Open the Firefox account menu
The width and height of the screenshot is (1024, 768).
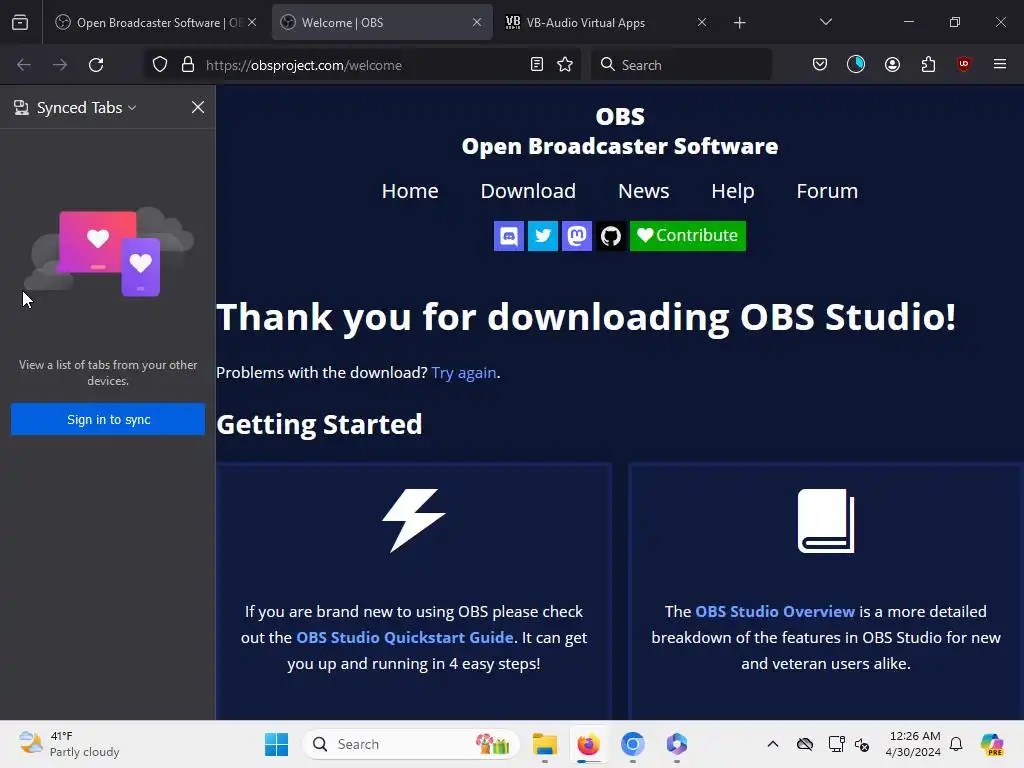[x=892, y=64]
